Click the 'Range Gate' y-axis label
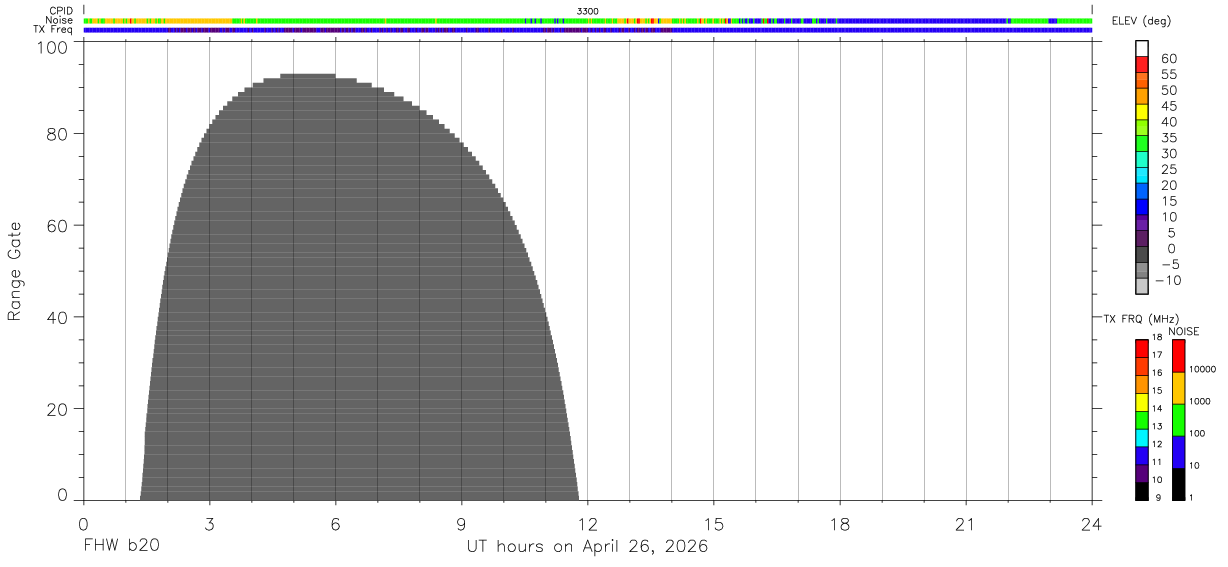Screen dimensions: 1228x567 pyautogui.click(x=15, y=272)
